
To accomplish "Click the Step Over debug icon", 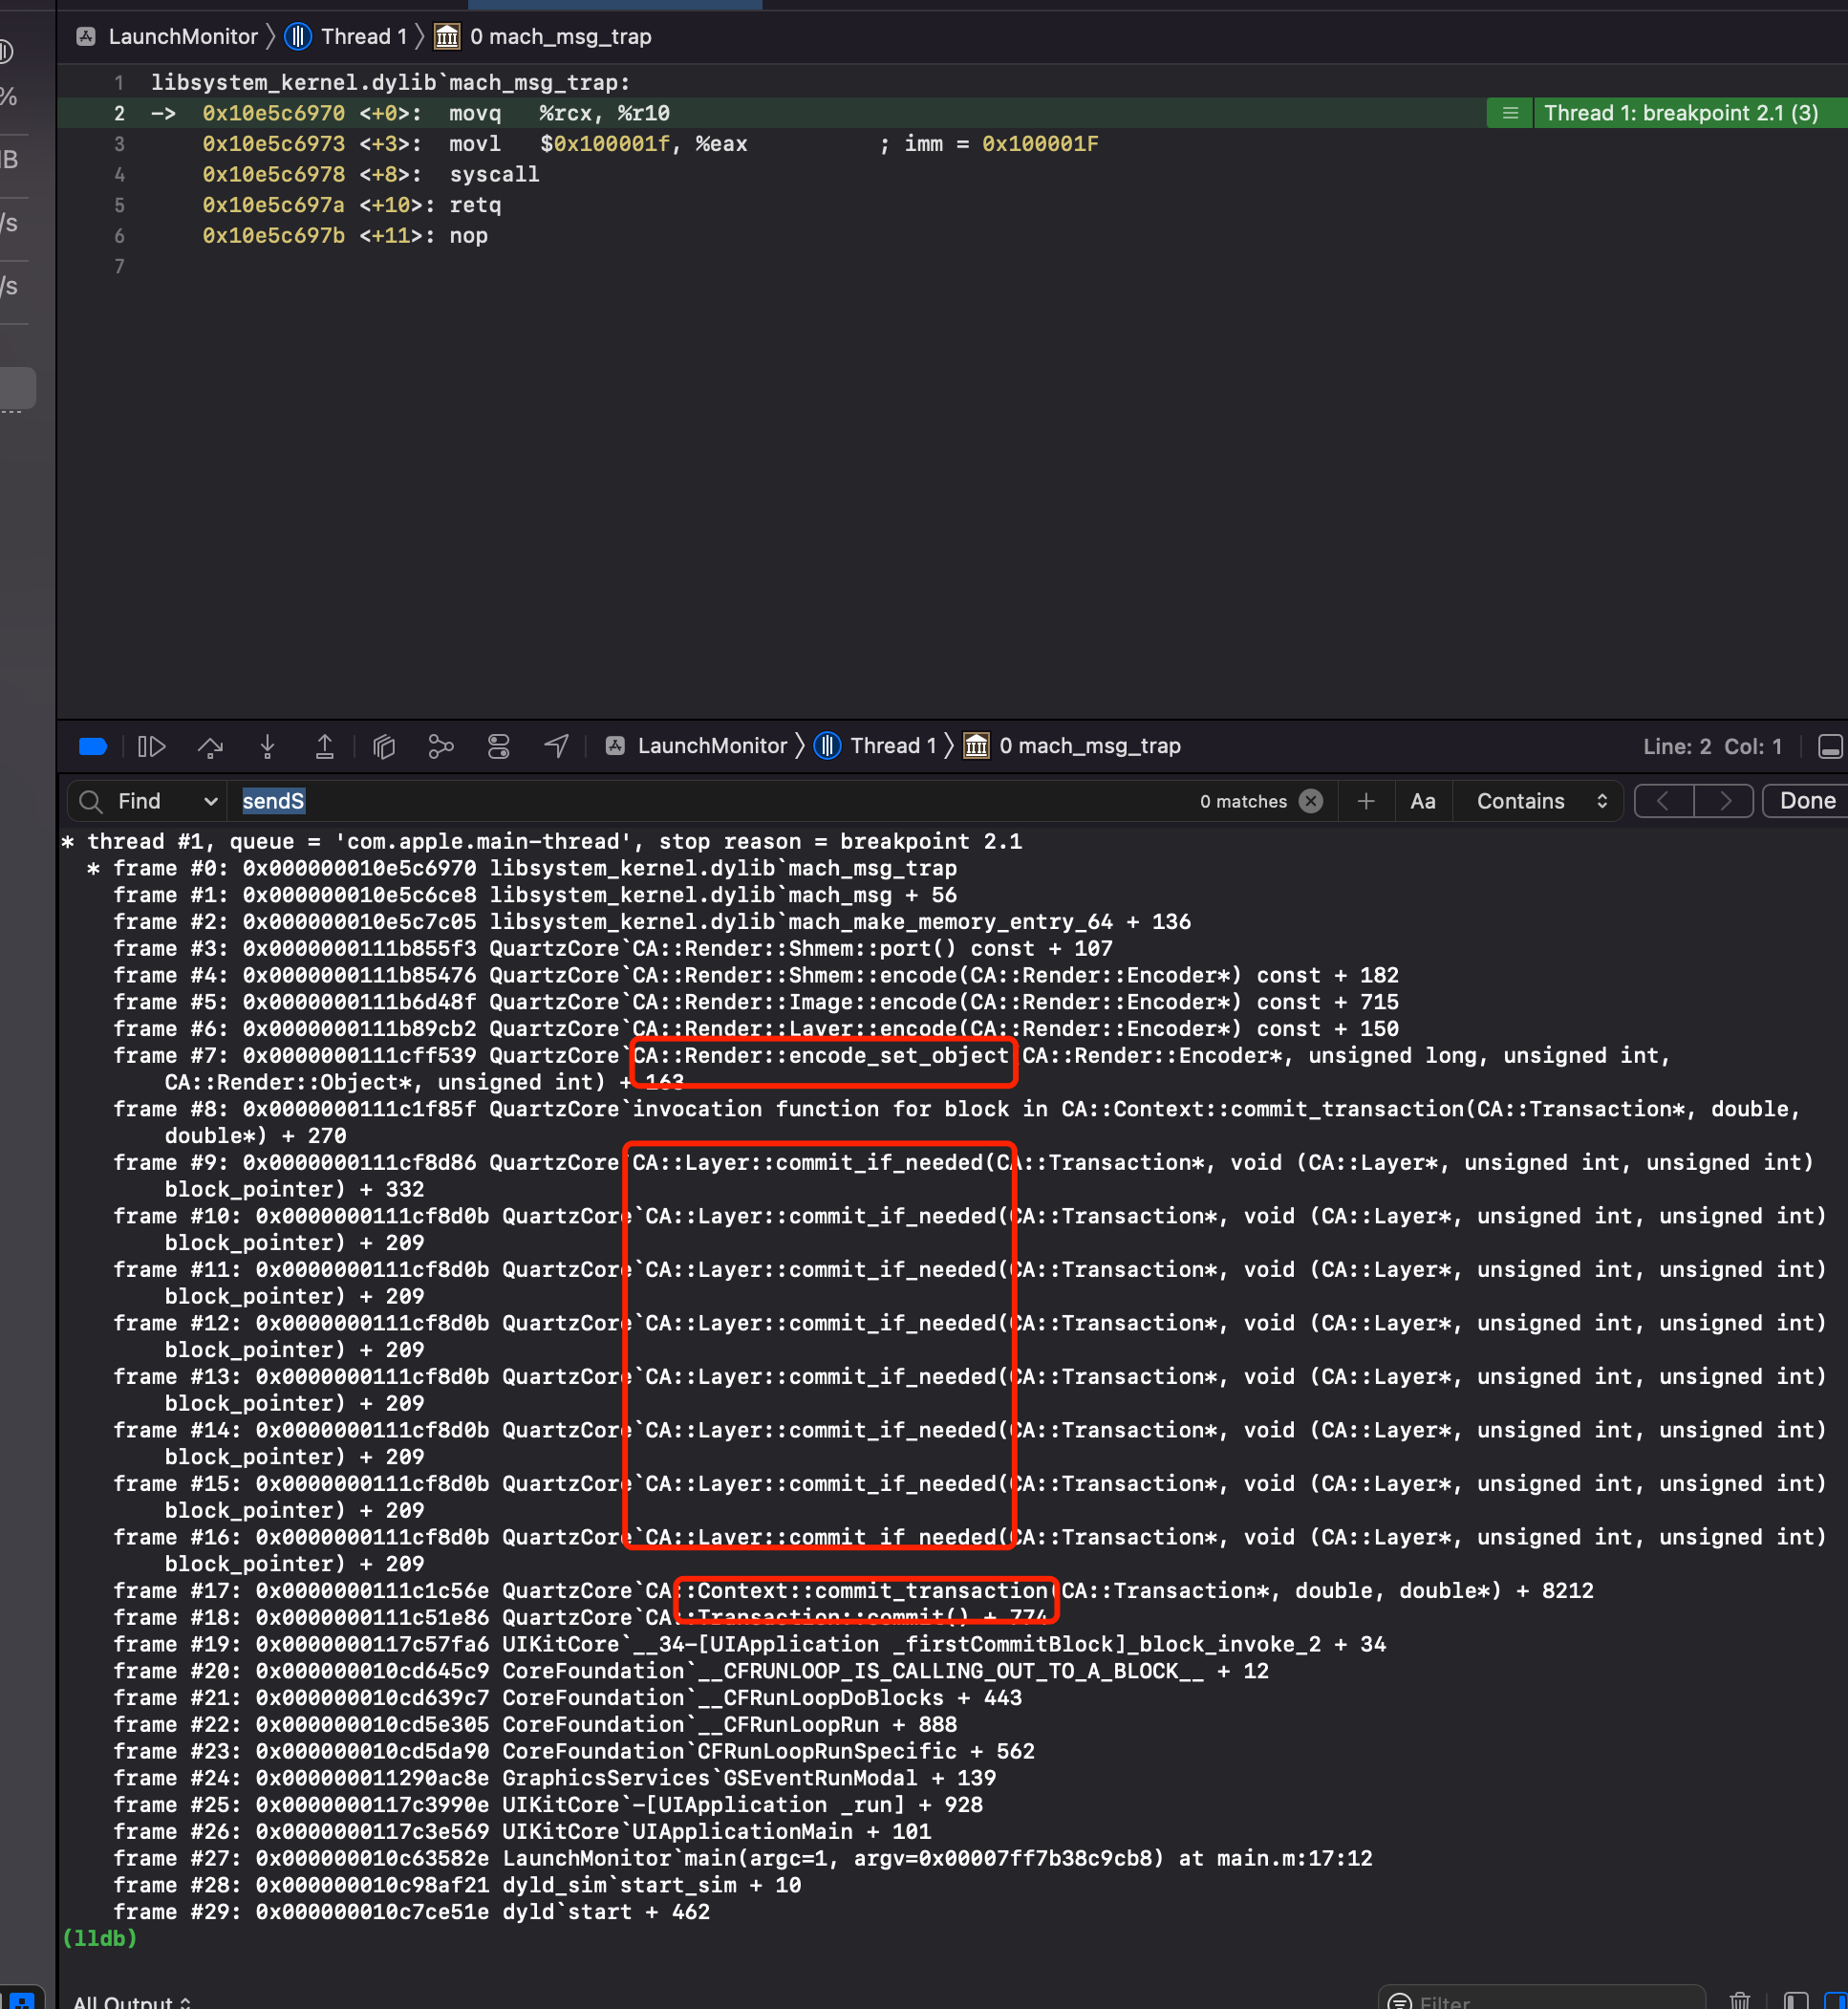I will 210,746.
